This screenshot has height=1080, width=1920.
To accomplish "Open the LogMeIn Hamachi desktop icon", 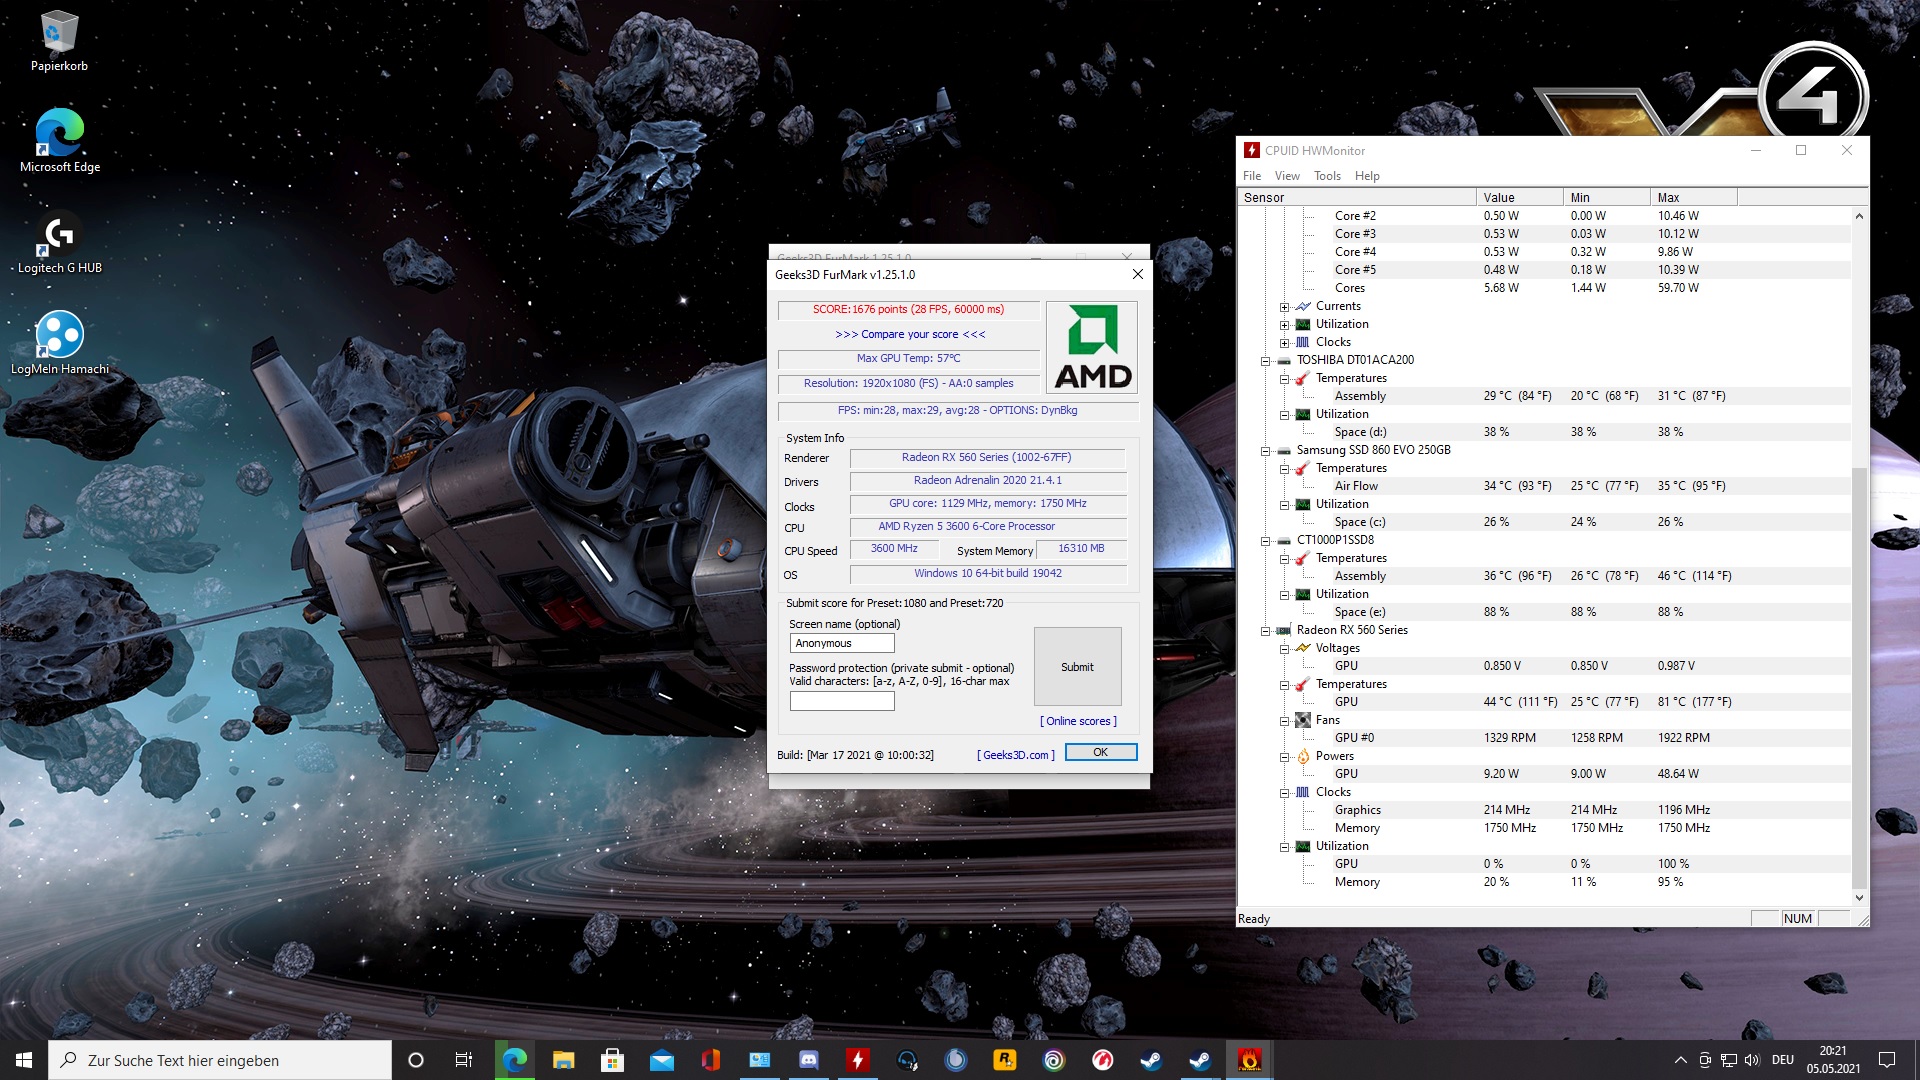I will (x=59, y=336).
